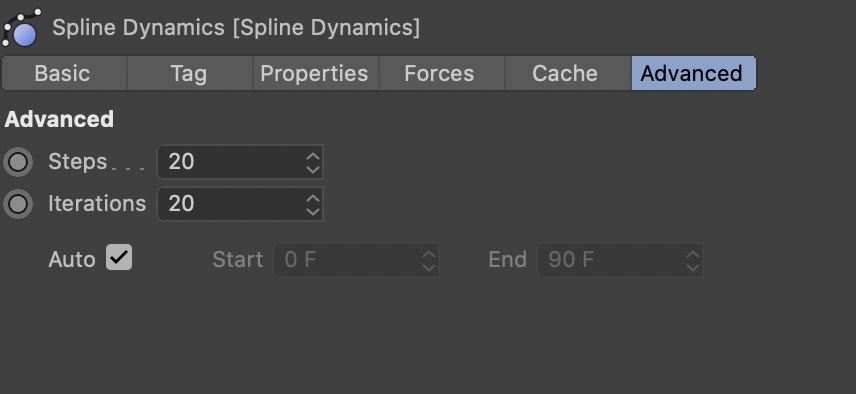Click the Start field up arrow
Screen dimensions: 856x394
click(x=429, y=254)
